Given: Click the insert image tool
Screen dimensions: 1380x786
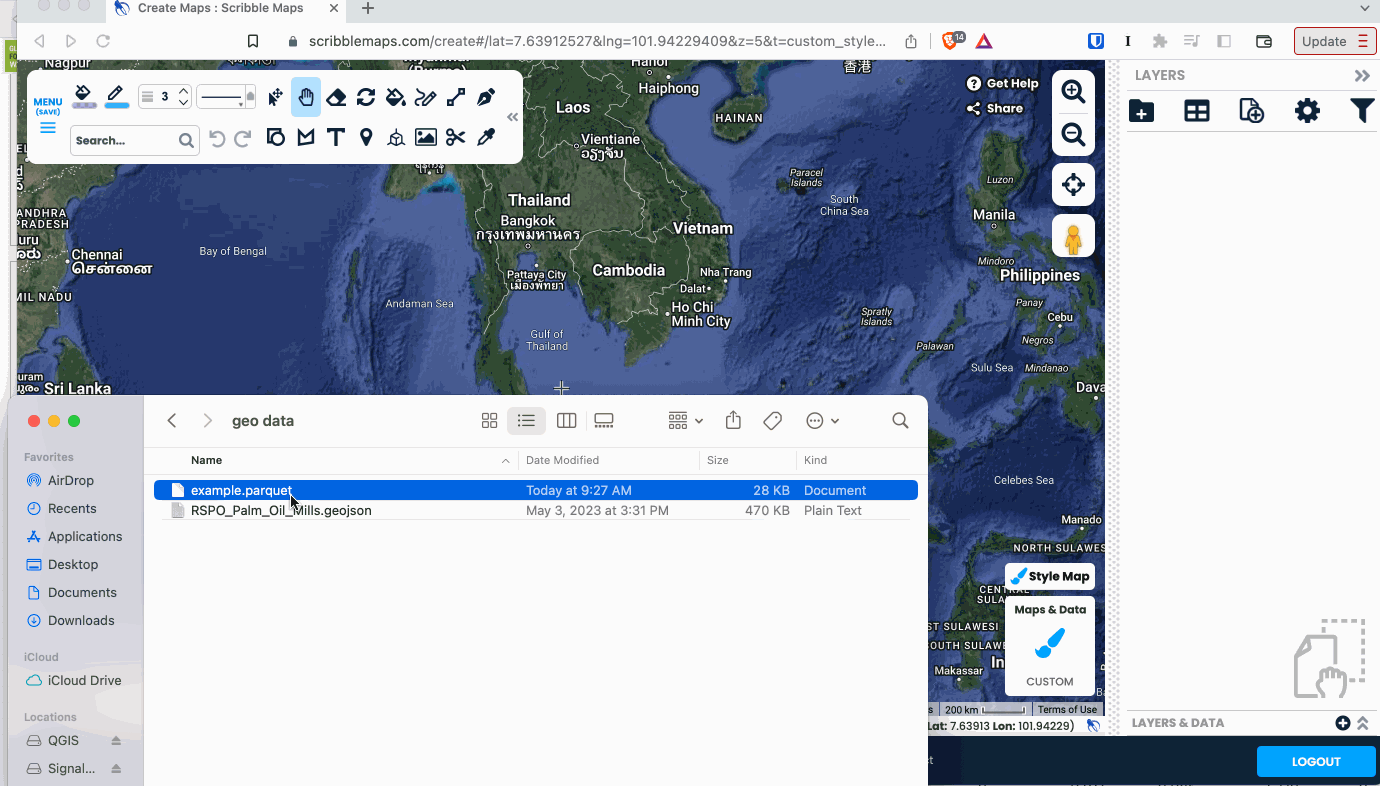Looking at the screenshot, I should [x=426, y=137].
